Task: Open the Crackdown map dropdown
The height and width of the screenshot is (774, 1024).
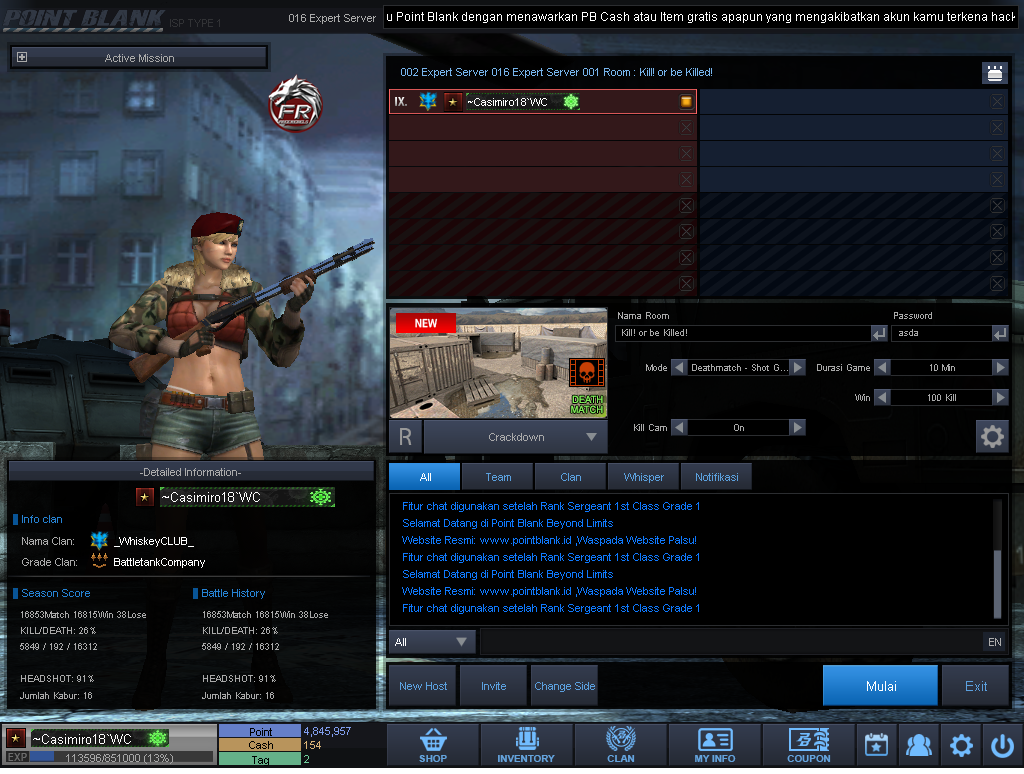Action: click(516, 437)
